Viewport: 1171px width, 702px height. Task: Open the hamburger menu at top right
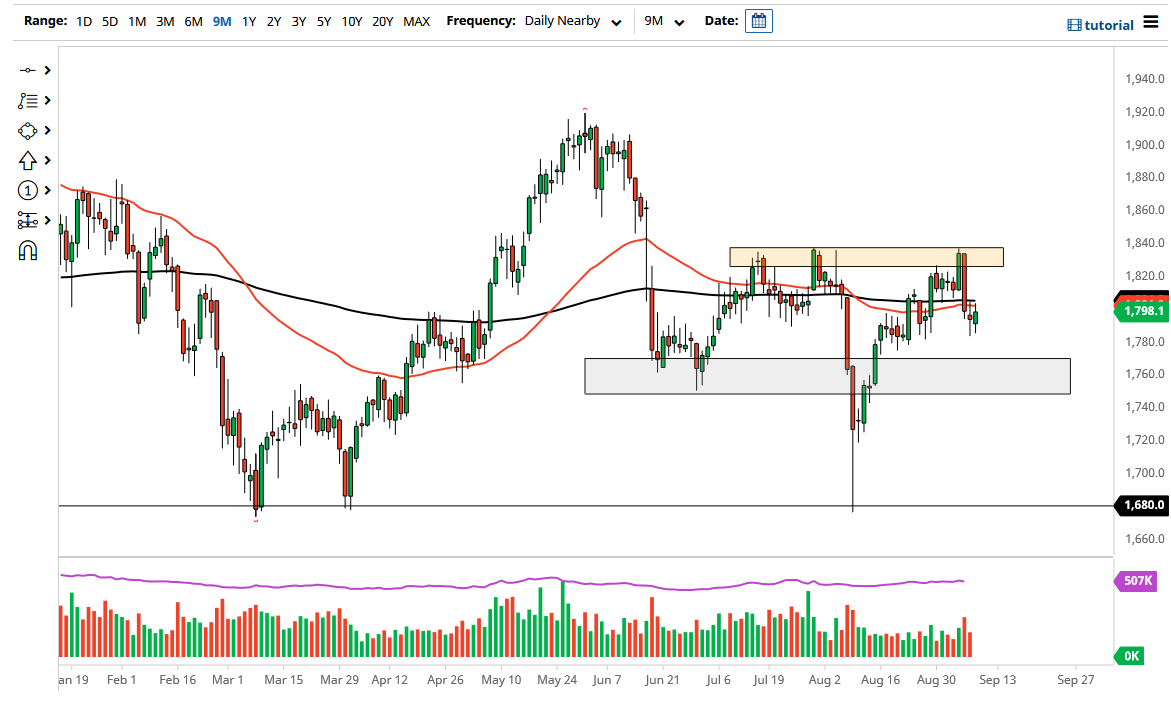(1151, 22)
